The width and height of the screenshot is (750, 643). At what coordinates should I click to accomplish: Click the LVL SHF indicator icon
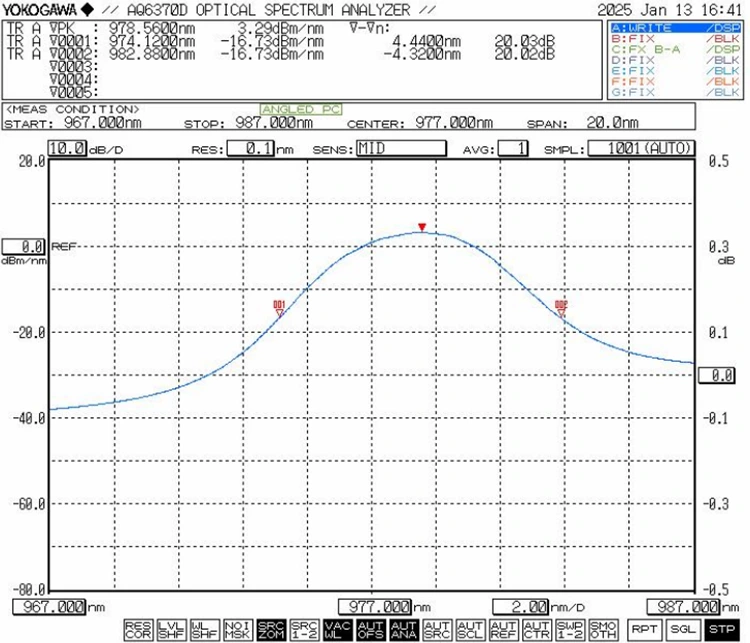(x=172, y=628)
